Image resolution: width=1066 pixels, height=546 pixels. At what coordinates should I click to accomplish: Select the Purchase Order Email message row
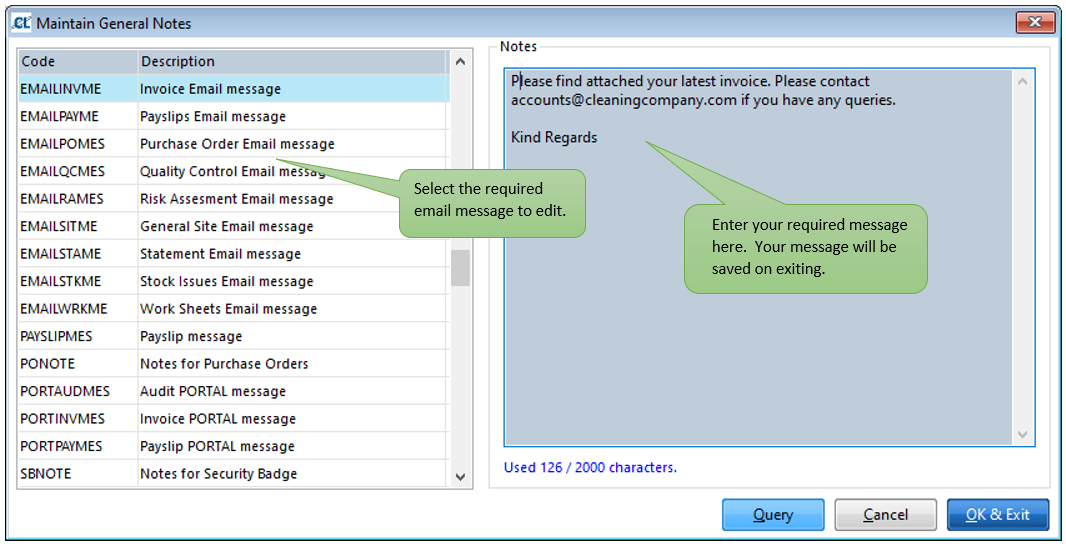click(x=234, y=144)
